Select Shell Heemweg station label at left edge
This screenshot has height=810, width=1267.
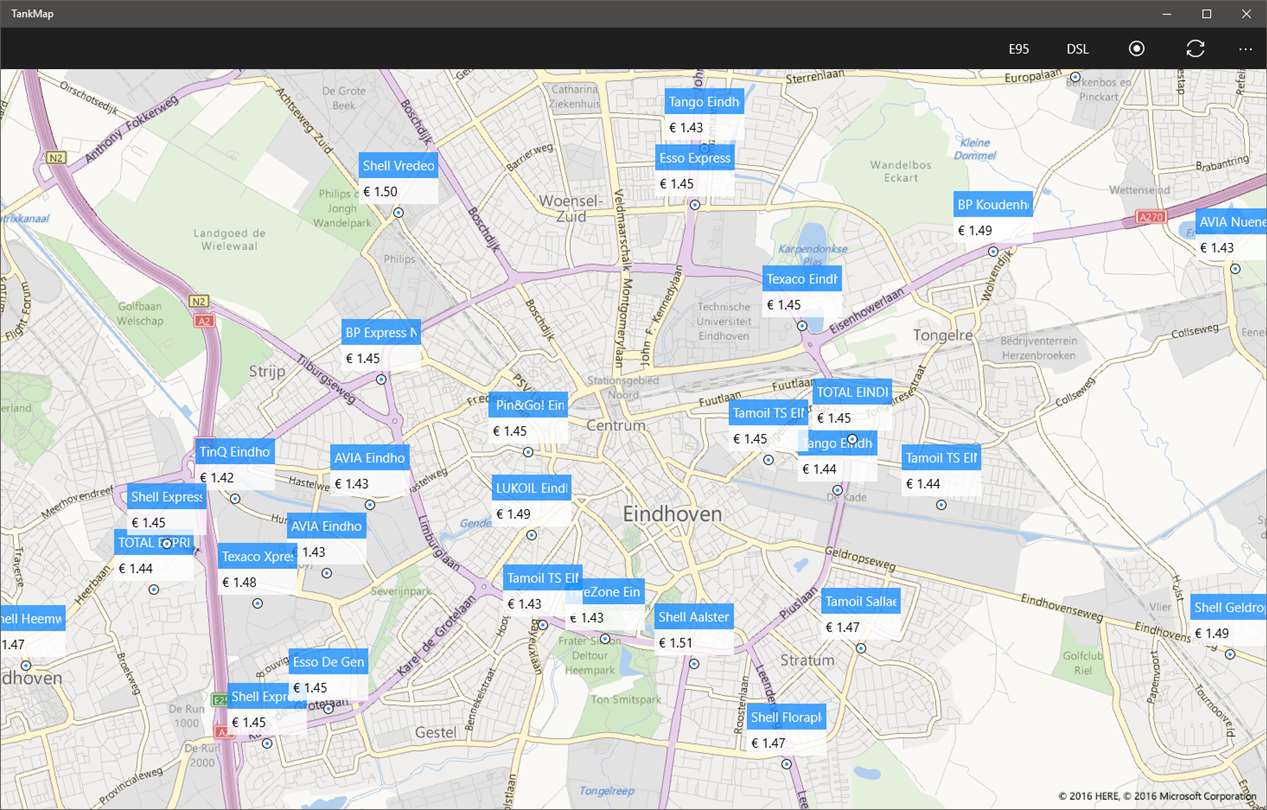tap(32, 619)
